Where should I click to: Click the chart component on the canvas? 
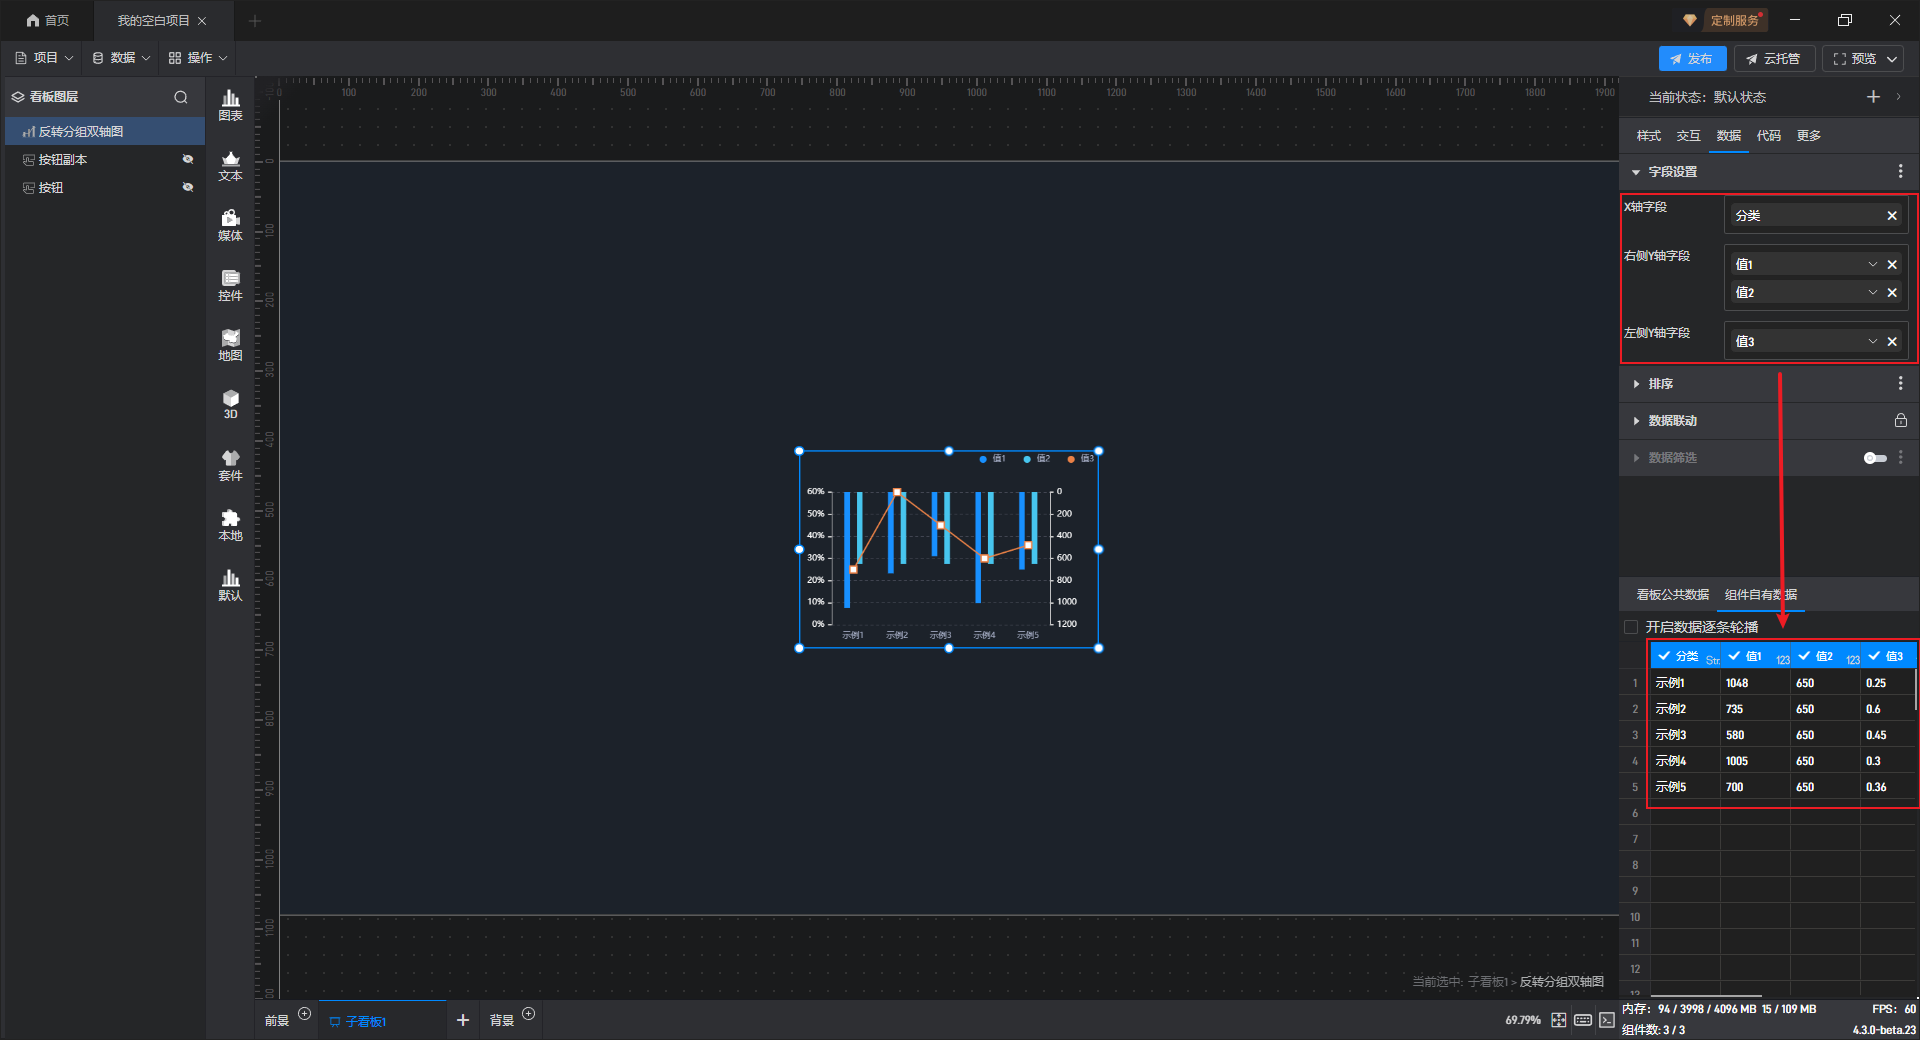point(948,549)
